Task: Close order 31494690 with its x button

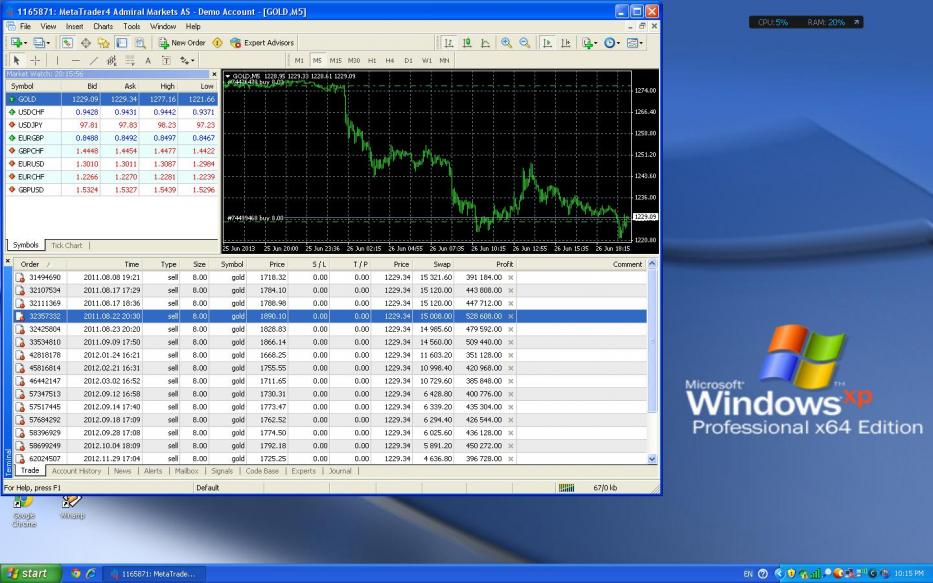Action: click(x=511, y=277)
